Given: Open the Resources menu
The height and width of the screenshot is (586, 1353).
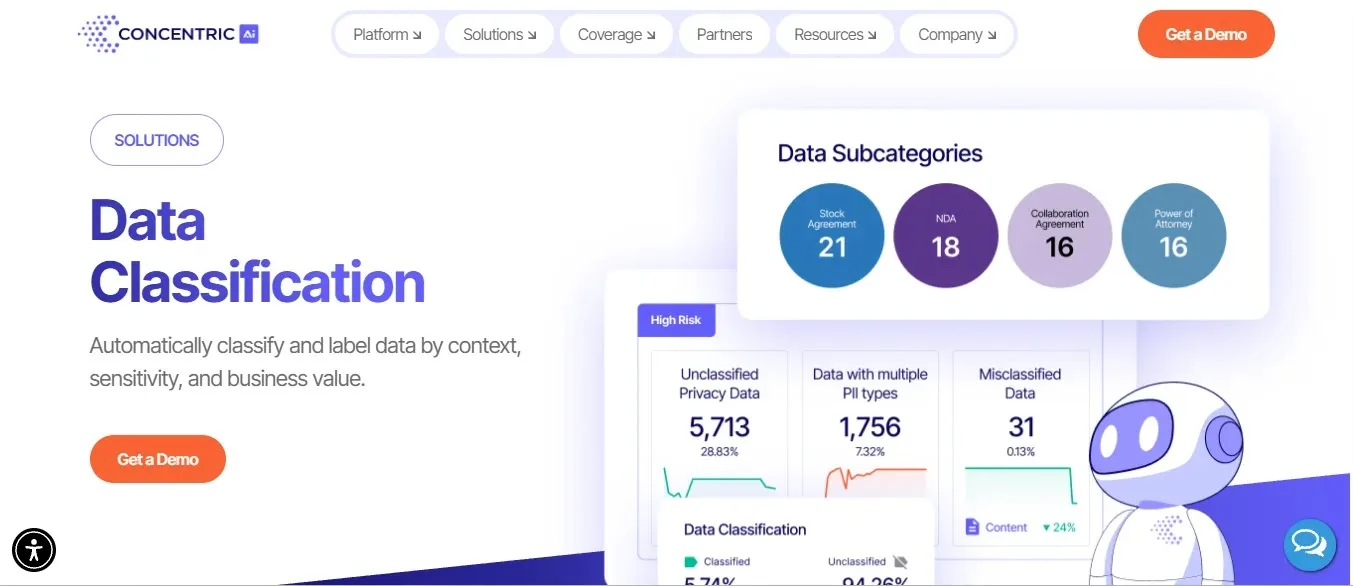Looking at the screenshot, I should point(835,34).
